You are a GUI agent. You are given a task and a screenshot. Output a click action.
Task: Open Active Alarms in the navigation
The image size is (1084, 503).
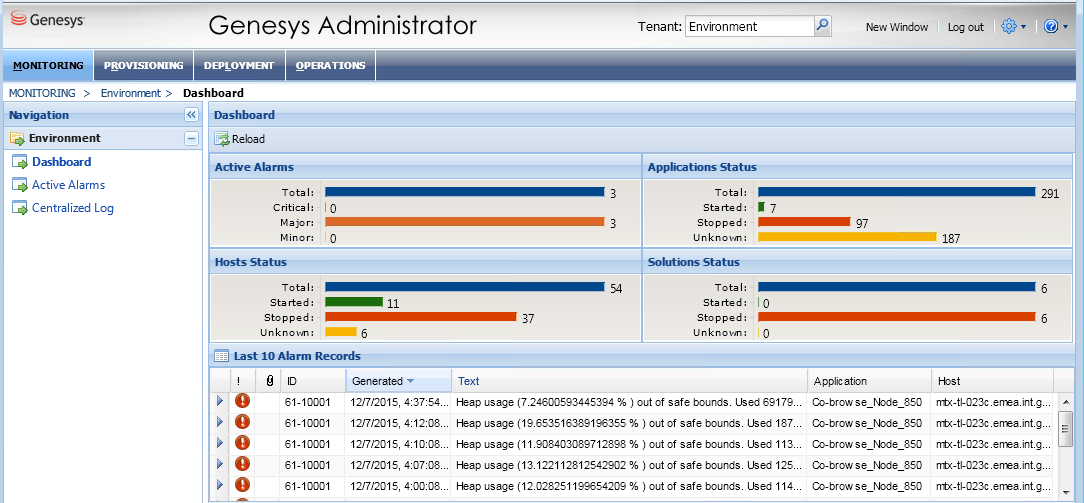pyautogui.click(x=68, y=184)
